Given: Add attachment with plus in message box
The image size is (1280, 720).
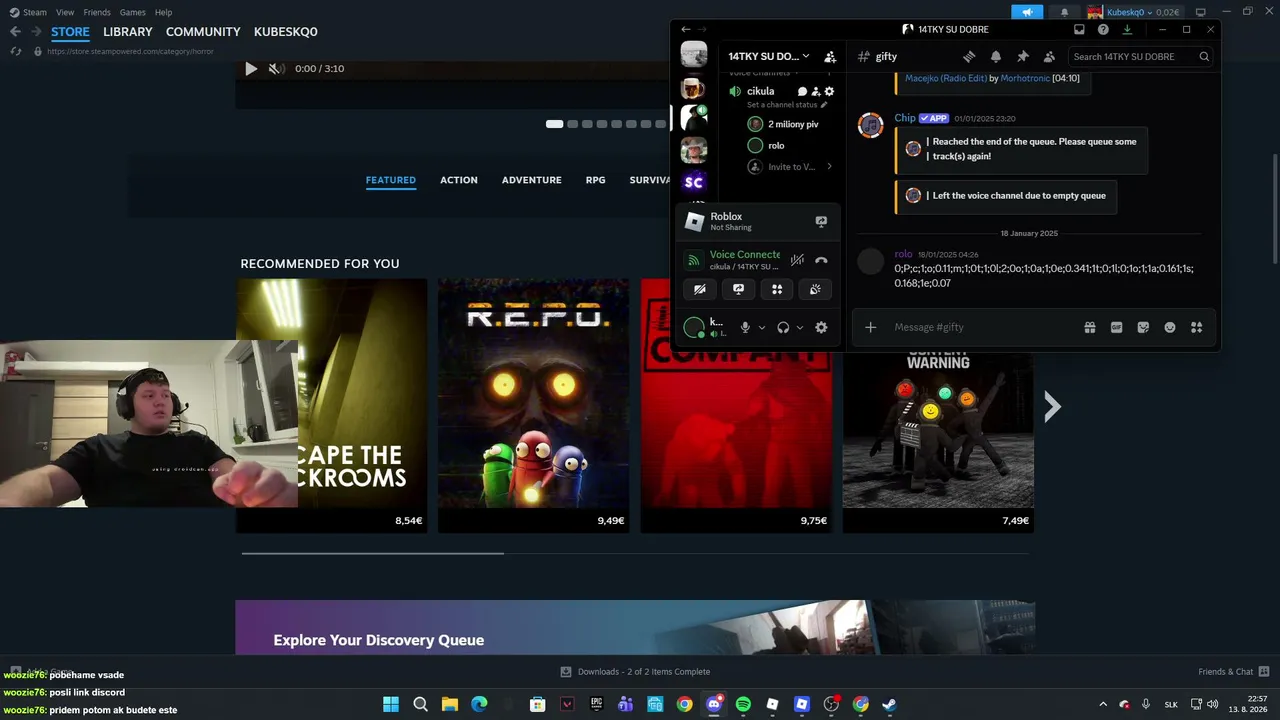Looking at the screenshot, I should click(x=870, y=327).
